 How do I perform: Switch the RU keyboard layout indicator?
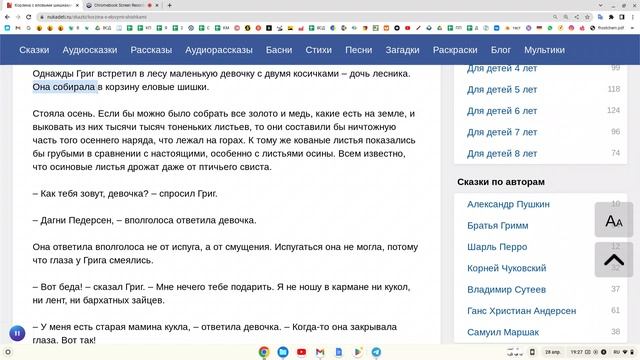click(x=616, y=352)
